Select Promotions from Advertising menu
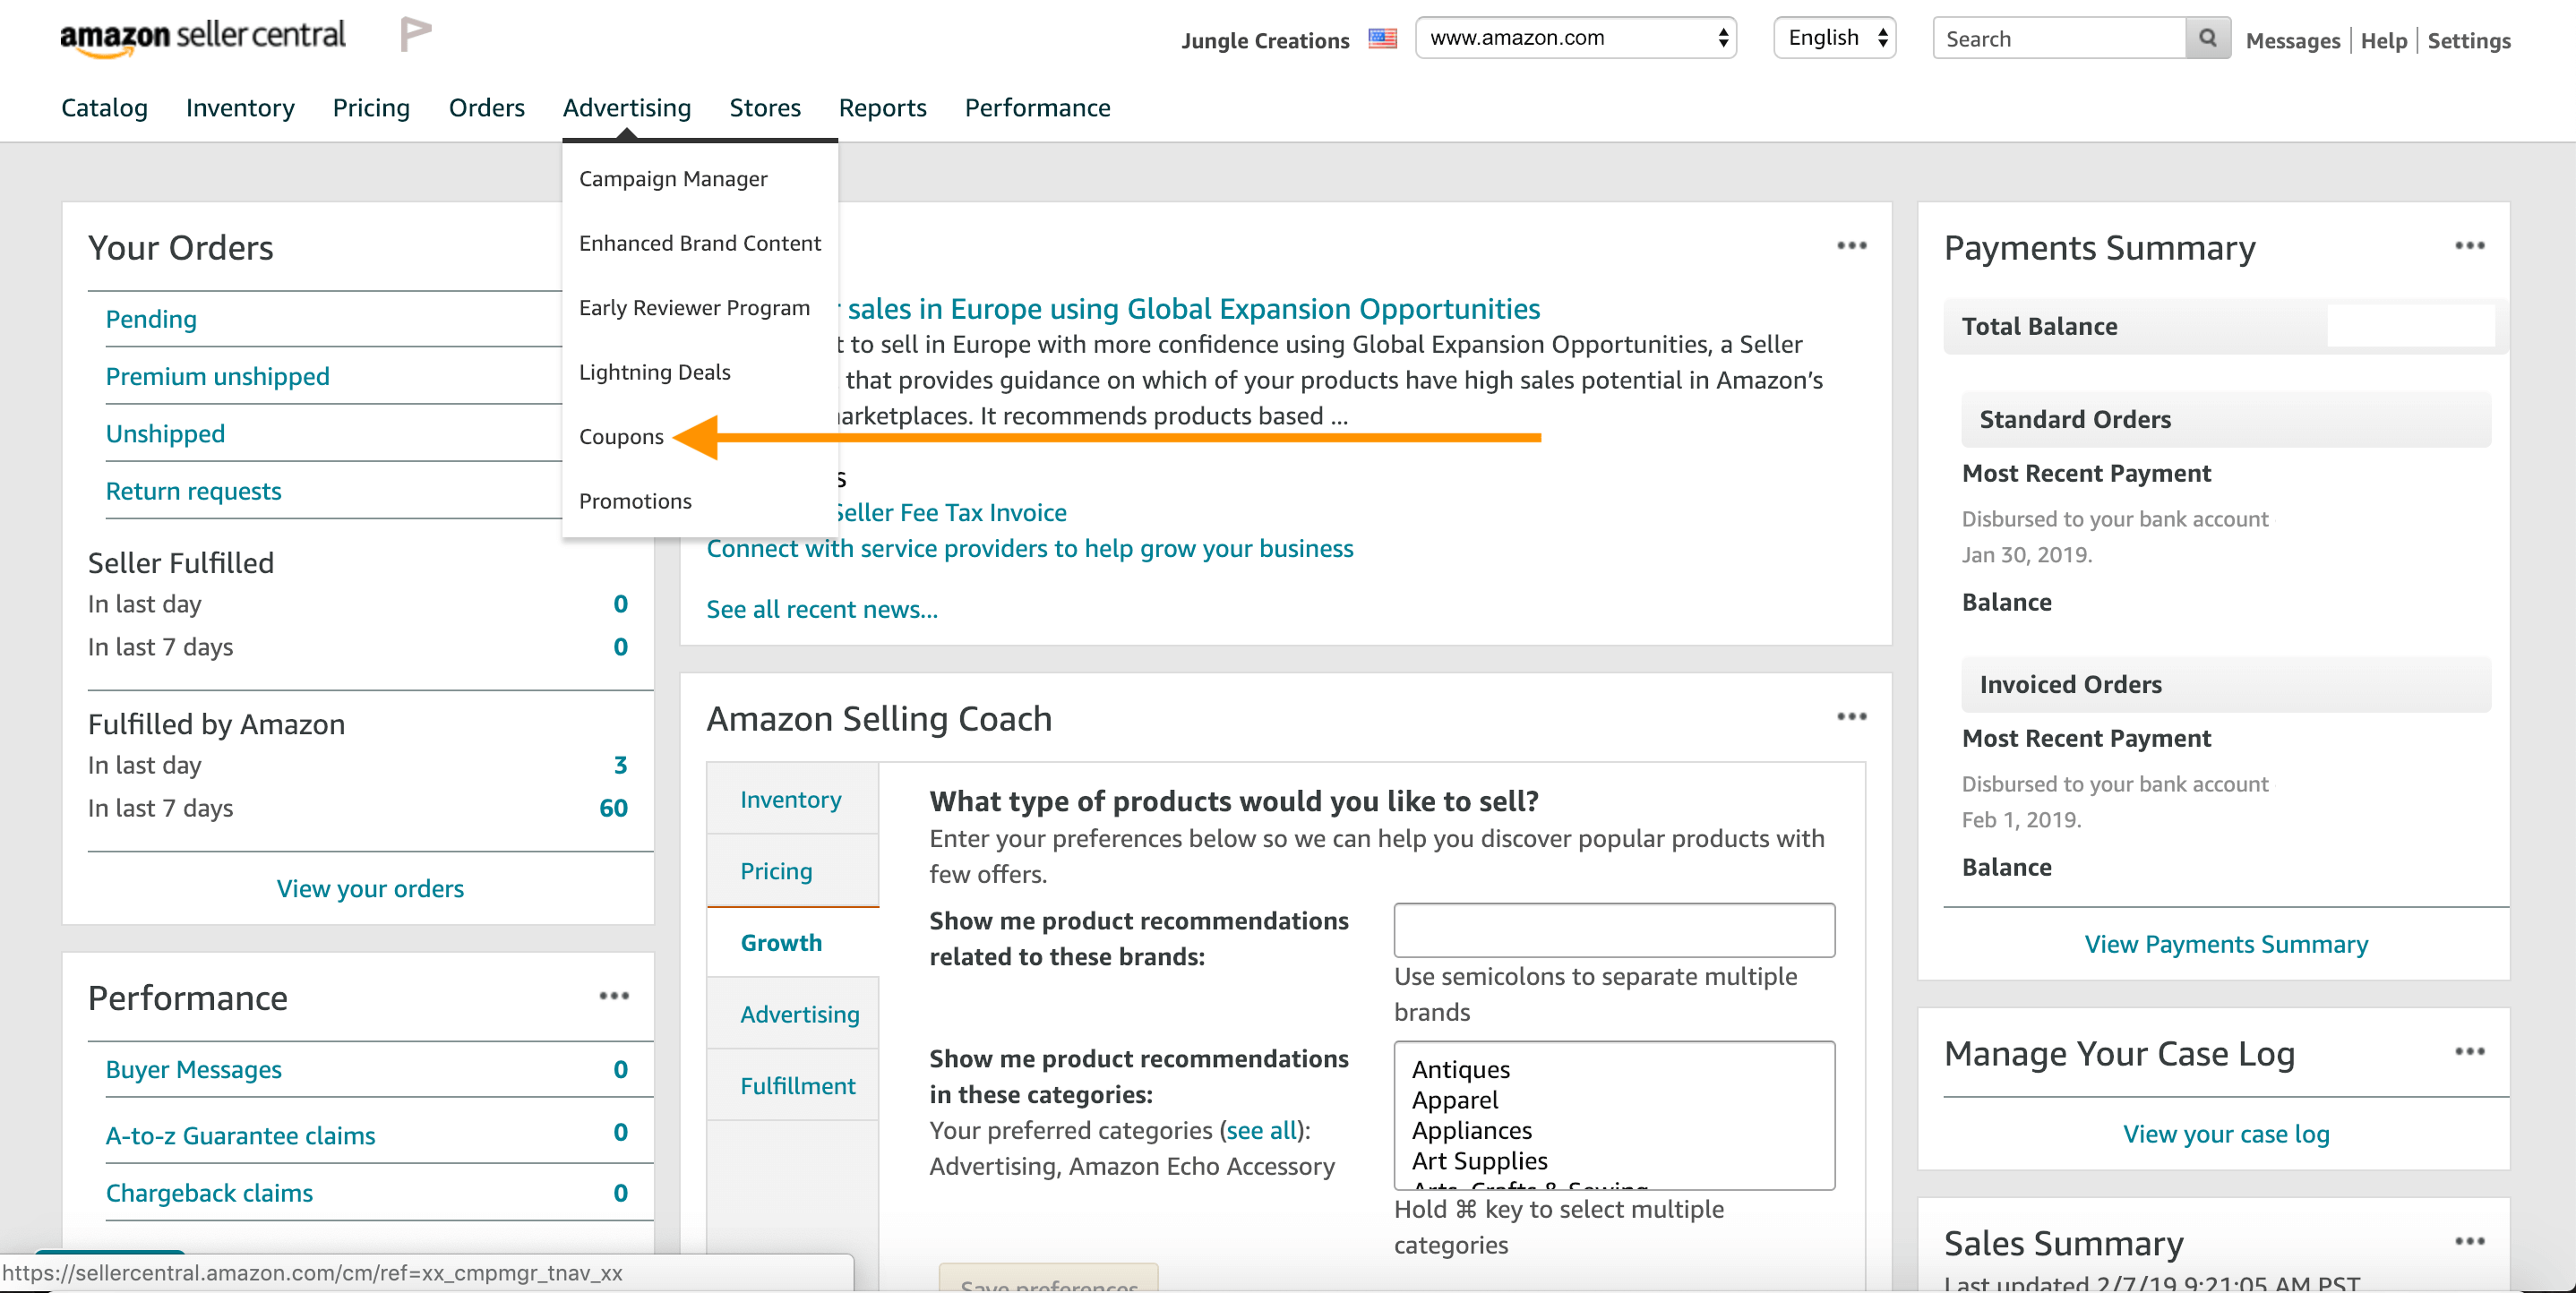2576x1293 pixels. pos(635,502)
